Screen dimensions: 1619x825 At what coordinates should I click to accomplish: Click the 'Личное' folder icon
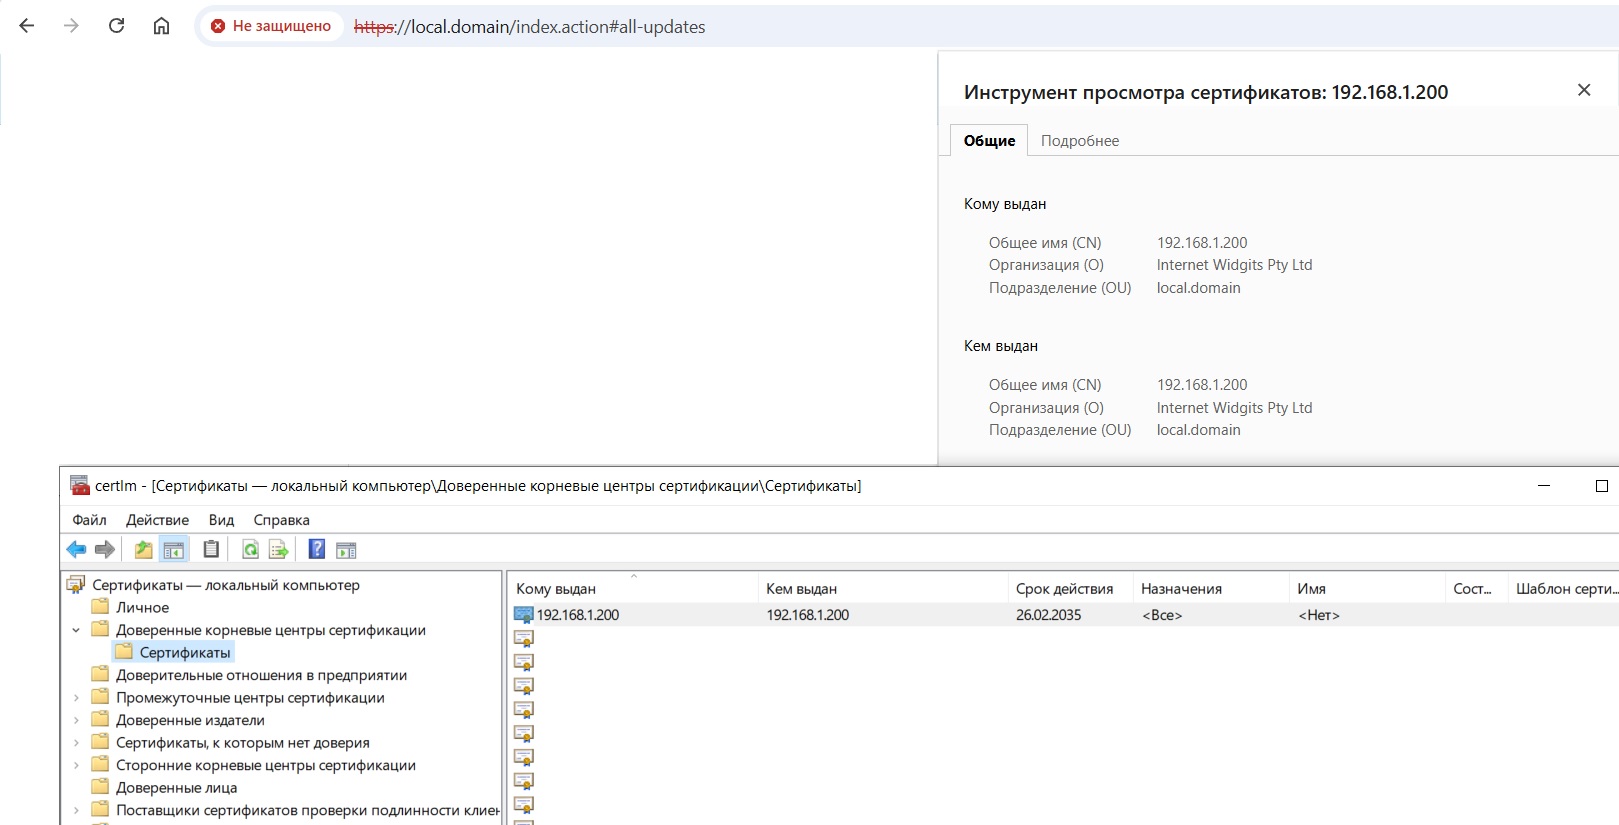[x=100, y=606]
